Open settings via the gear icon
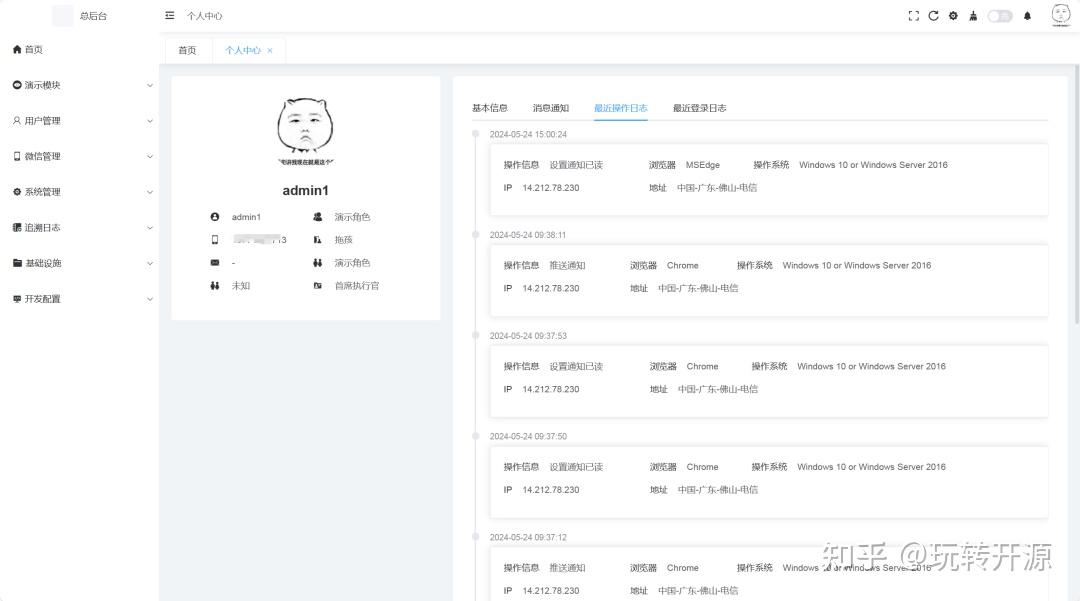 coord(953,15)
